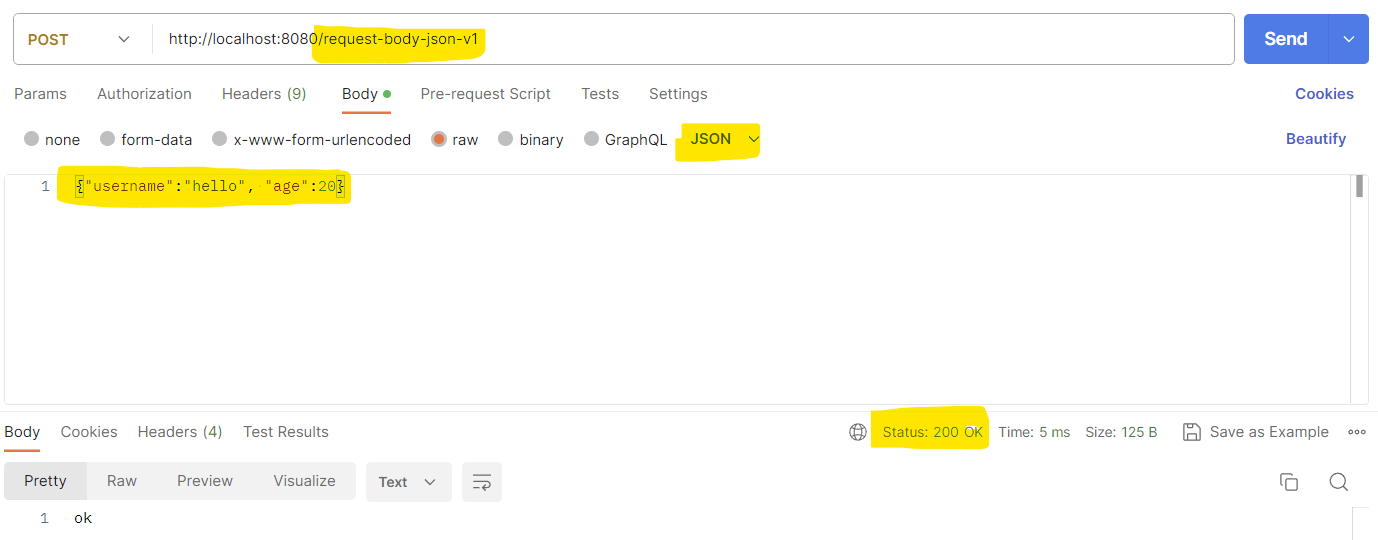Open the response Headers (4) tab
The image size is (1378, 540).
click(180, 432)
